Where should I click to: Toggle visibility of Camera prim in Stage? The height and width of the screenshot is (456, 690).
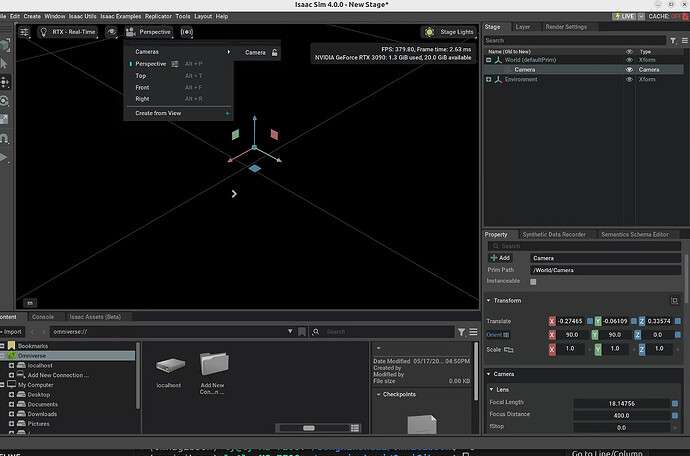pos(629,70)
